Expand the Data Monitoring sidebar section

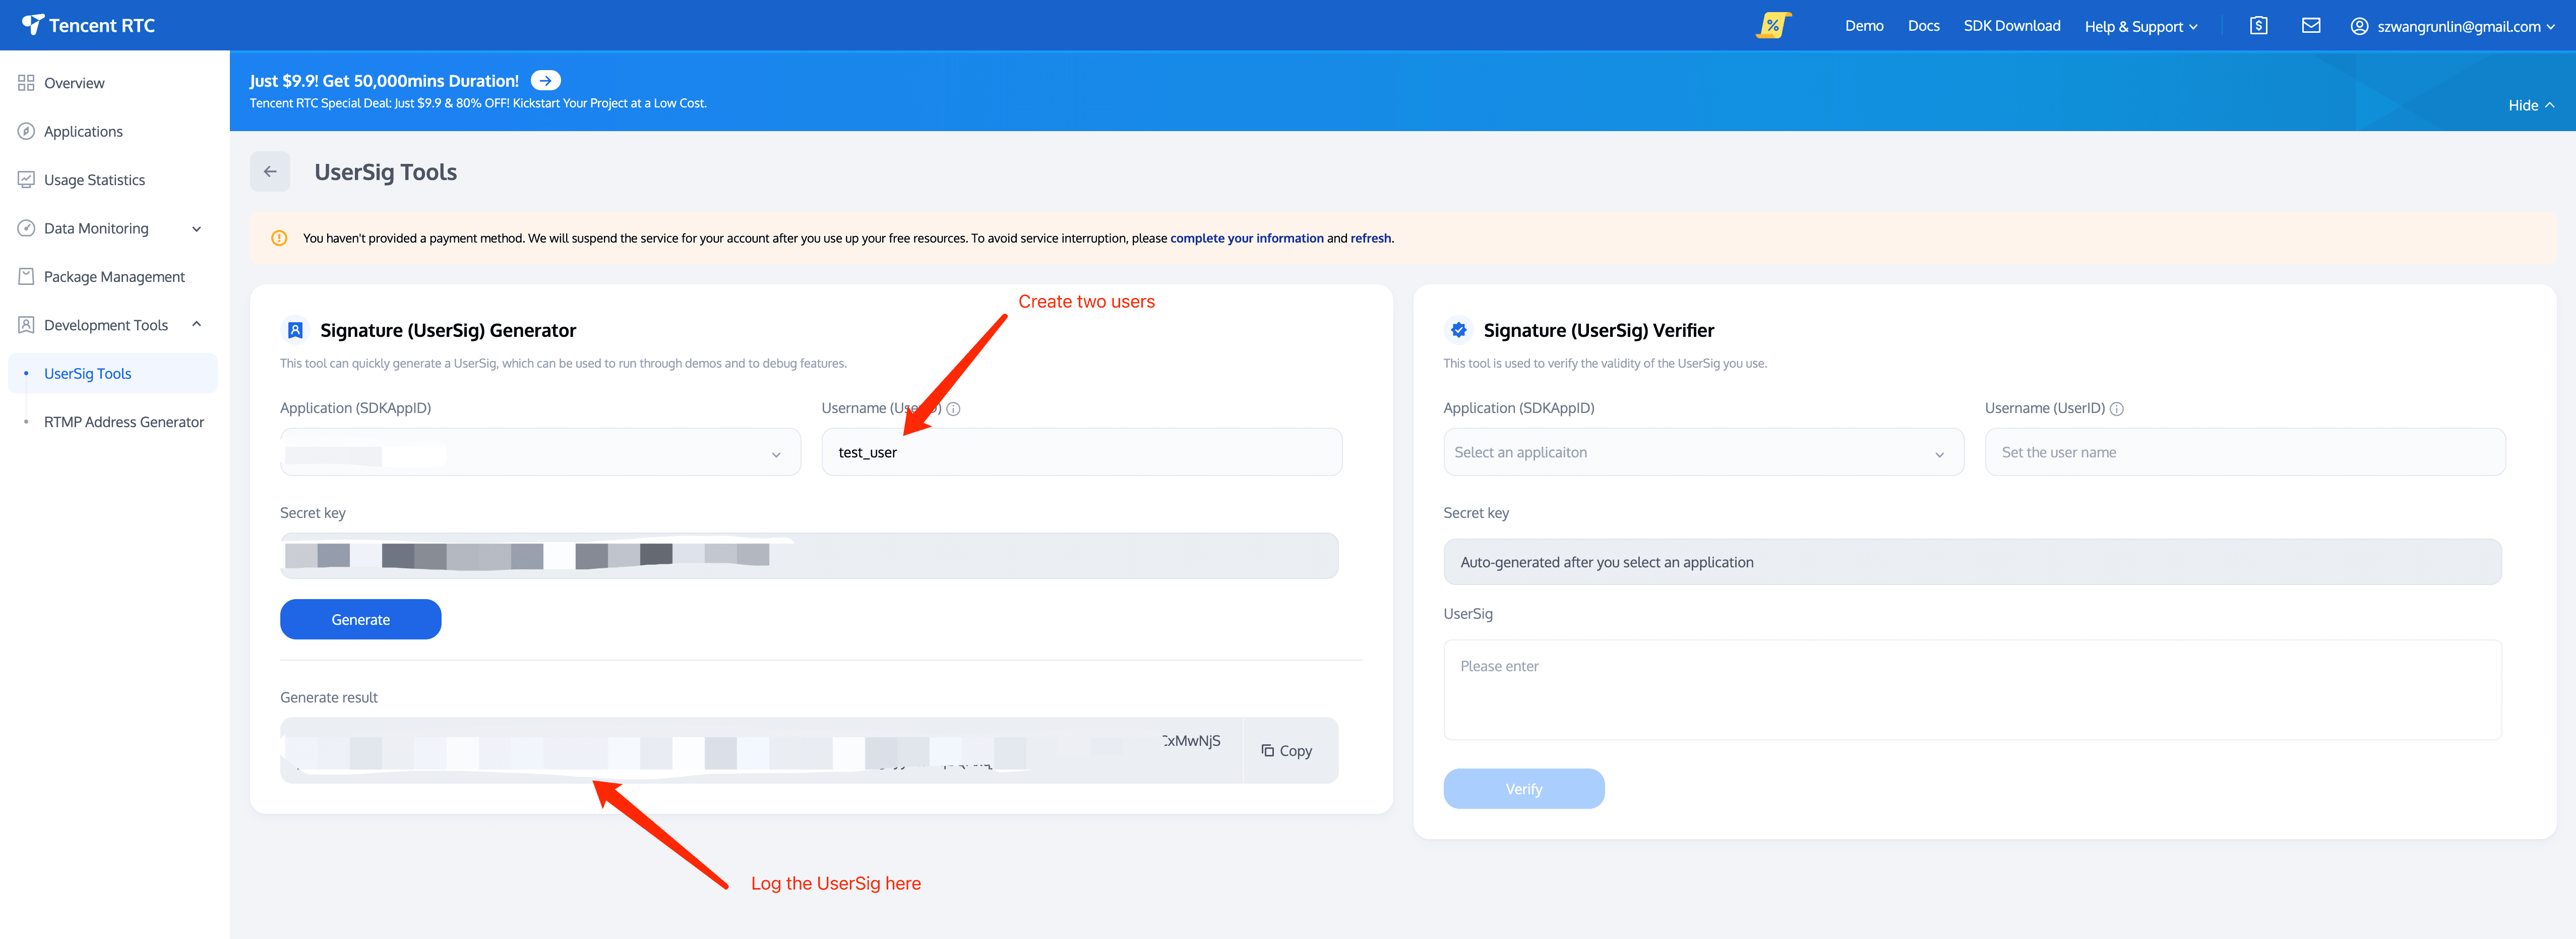tap(196, 228)
